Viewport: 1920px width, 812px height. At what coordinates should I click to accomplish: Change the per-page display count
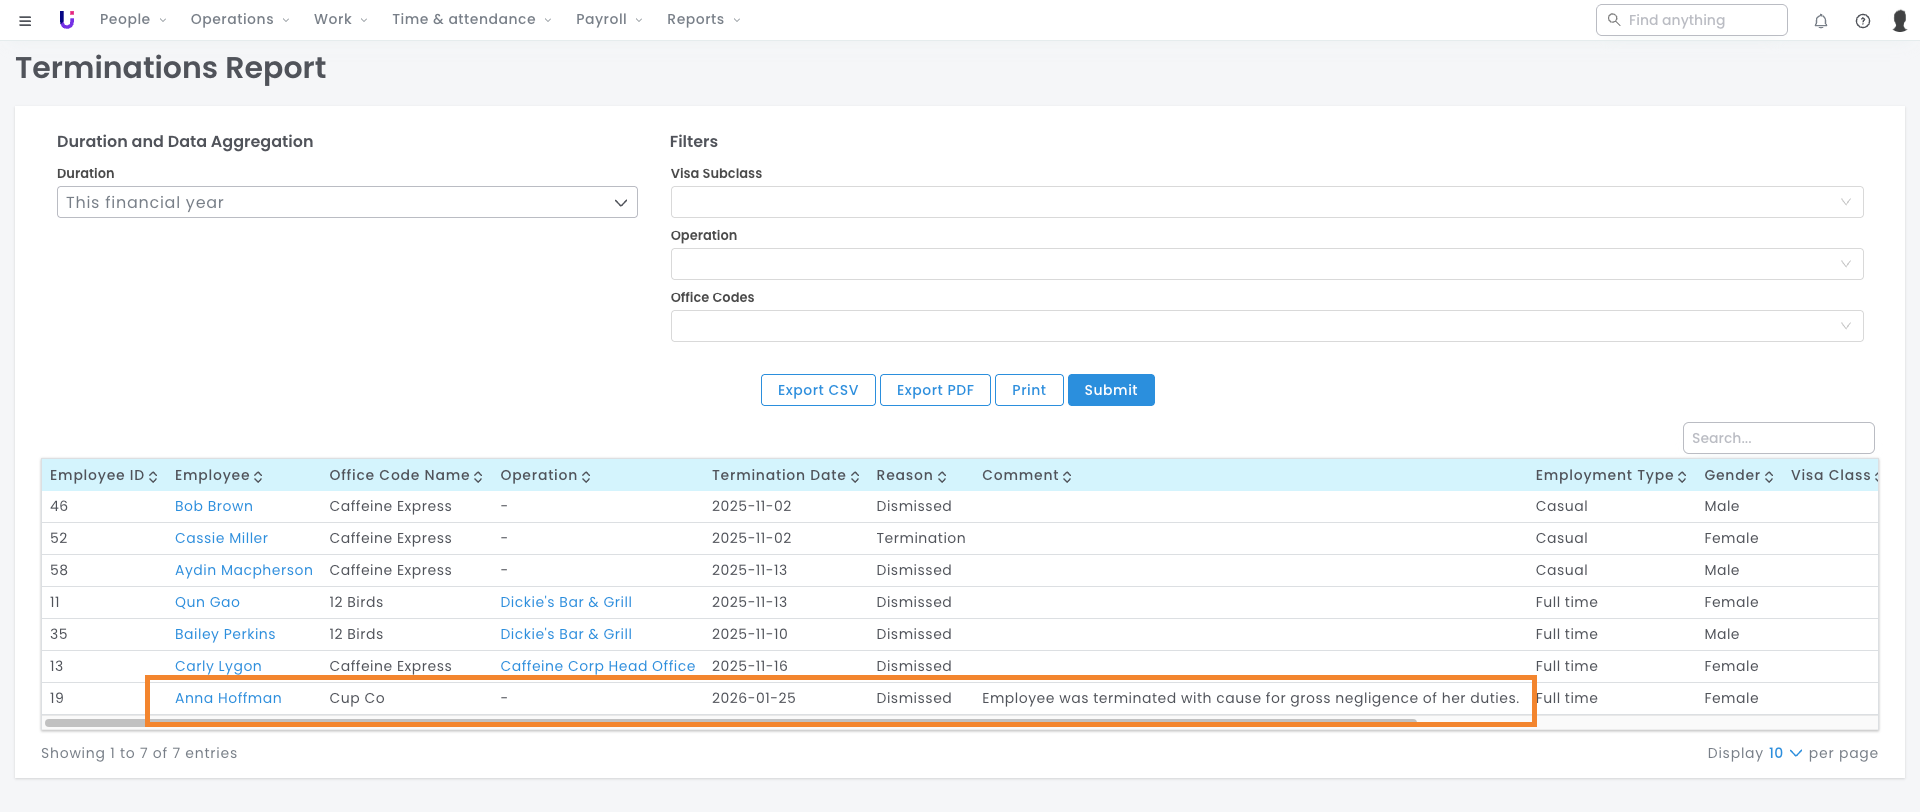pos(1784,753)
